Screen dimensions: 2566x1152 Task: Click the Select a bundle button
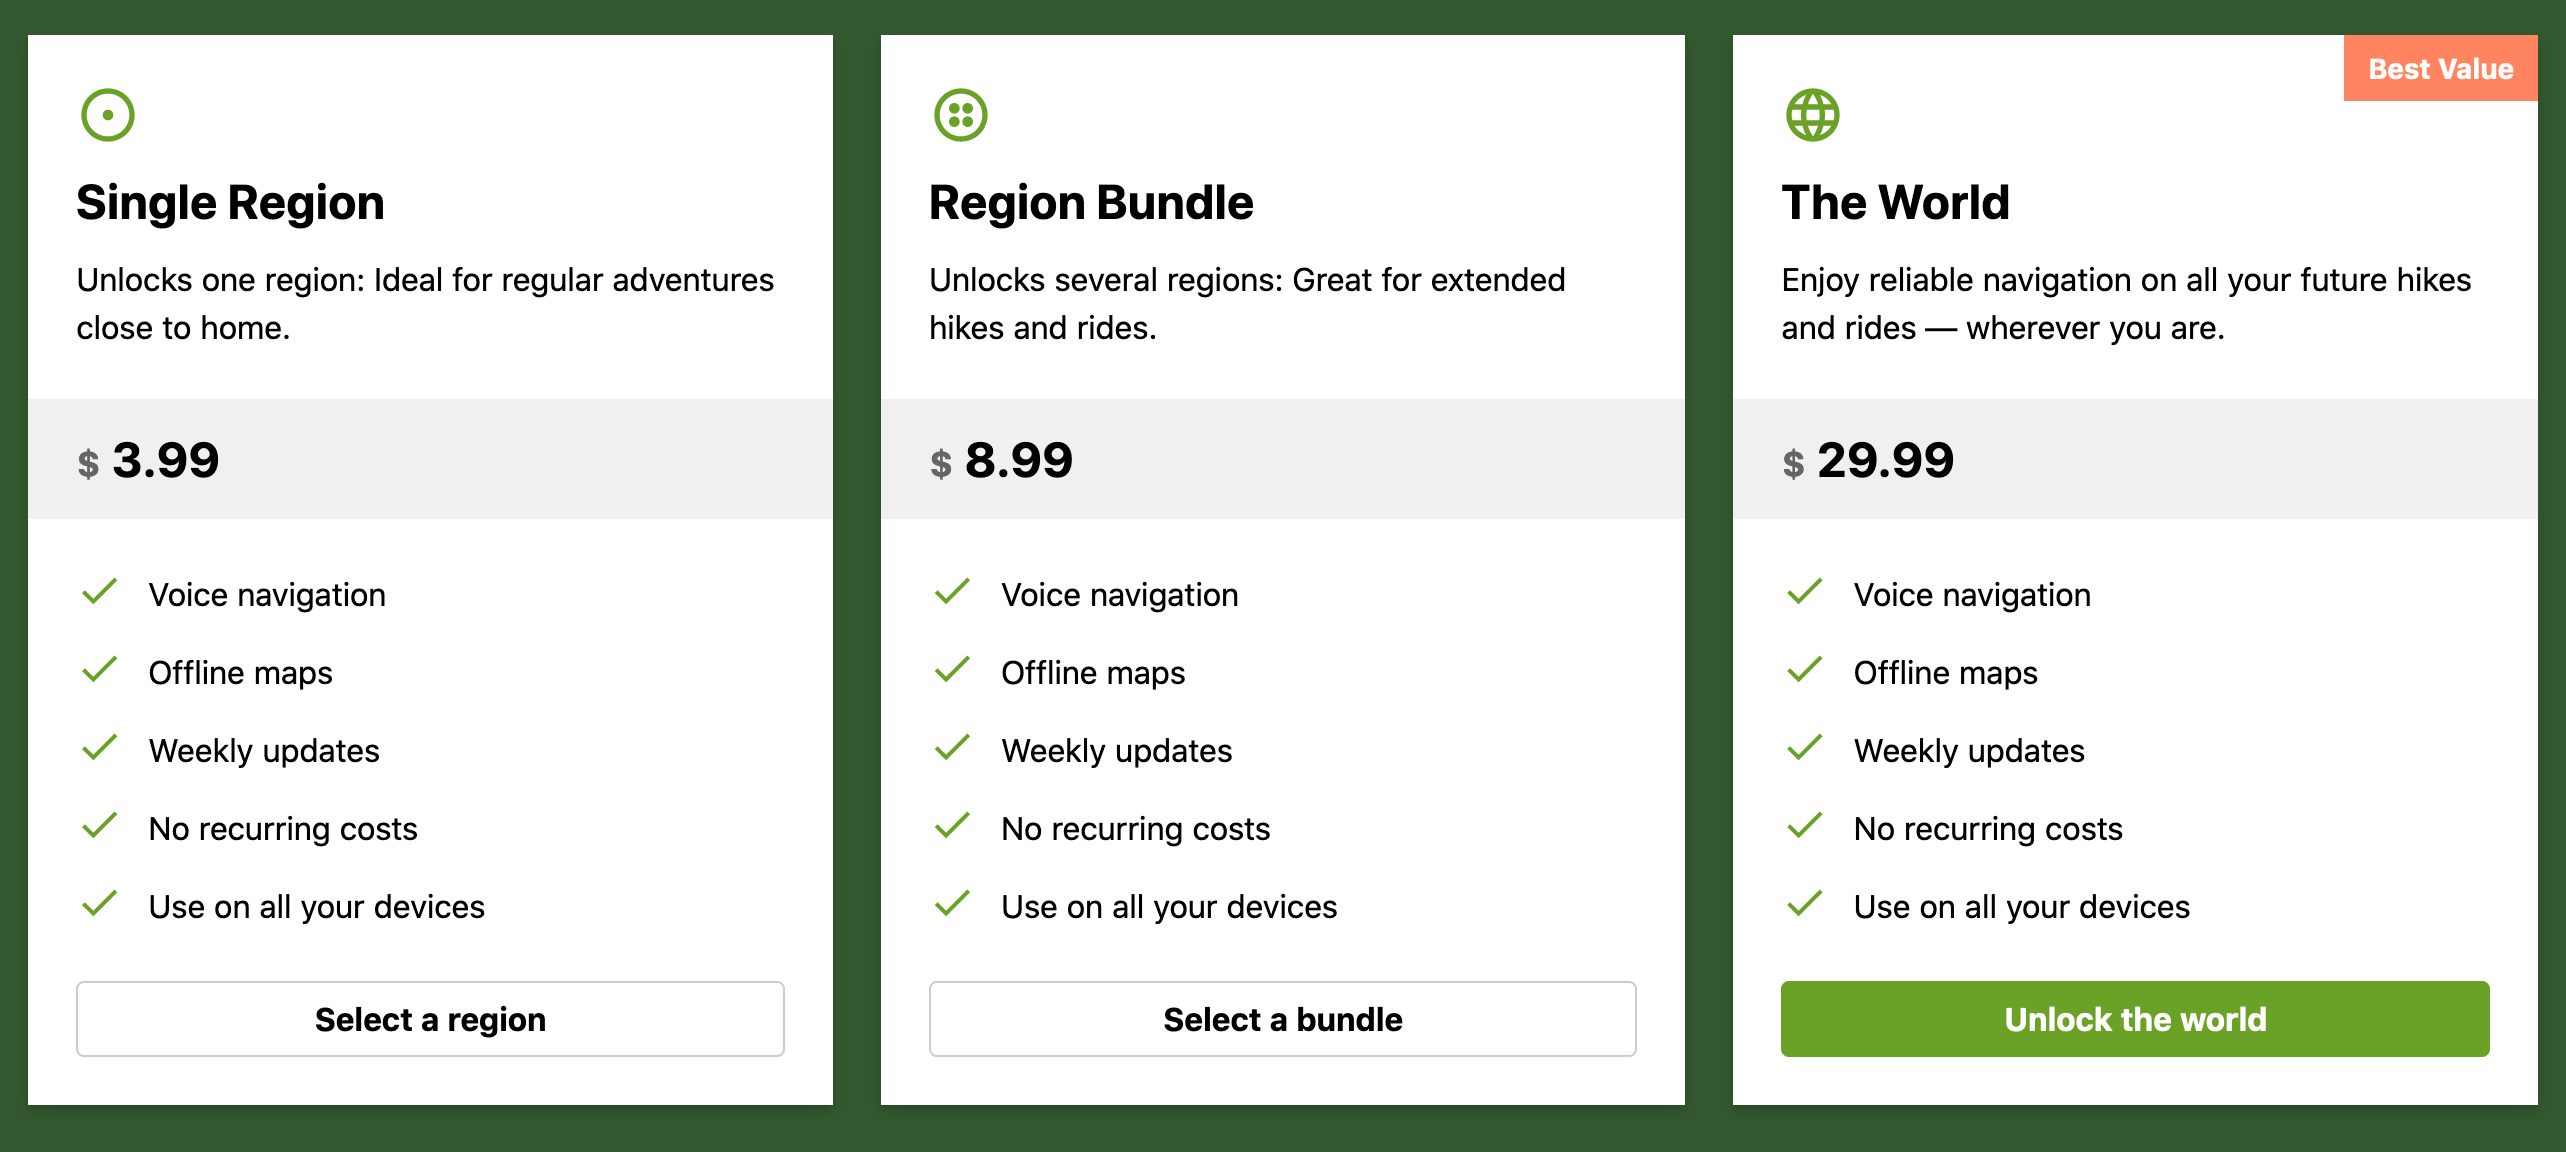pyautogui.click(x=1282, y=1019)
